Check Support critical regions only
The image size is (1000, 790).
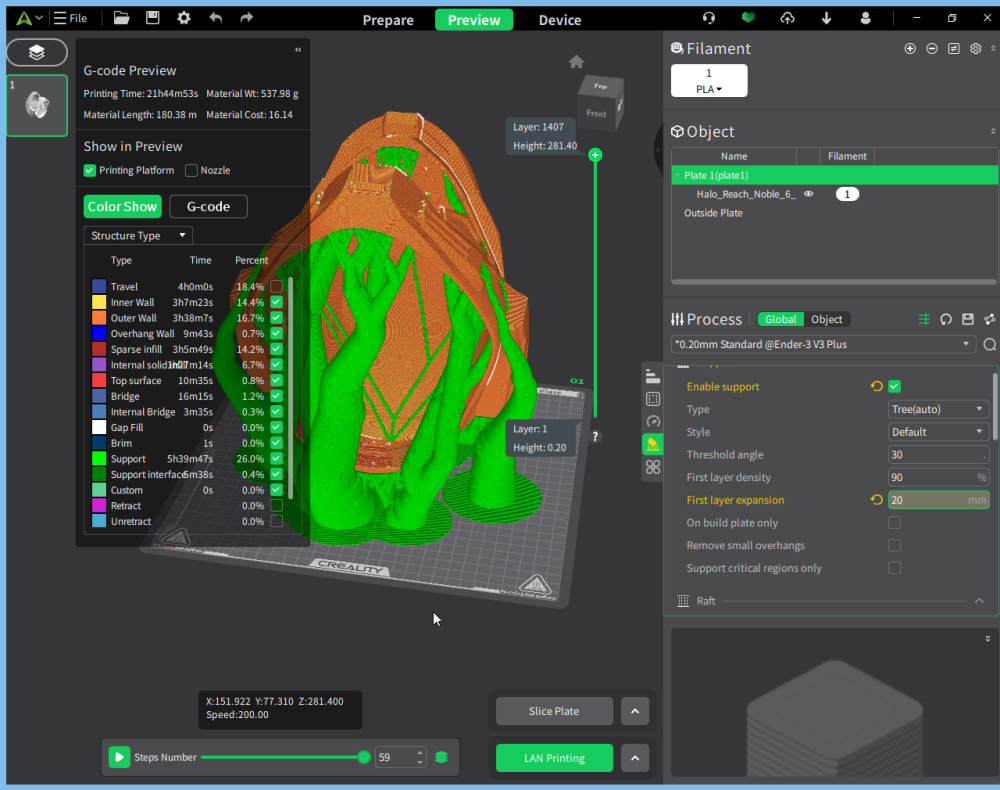894,568
